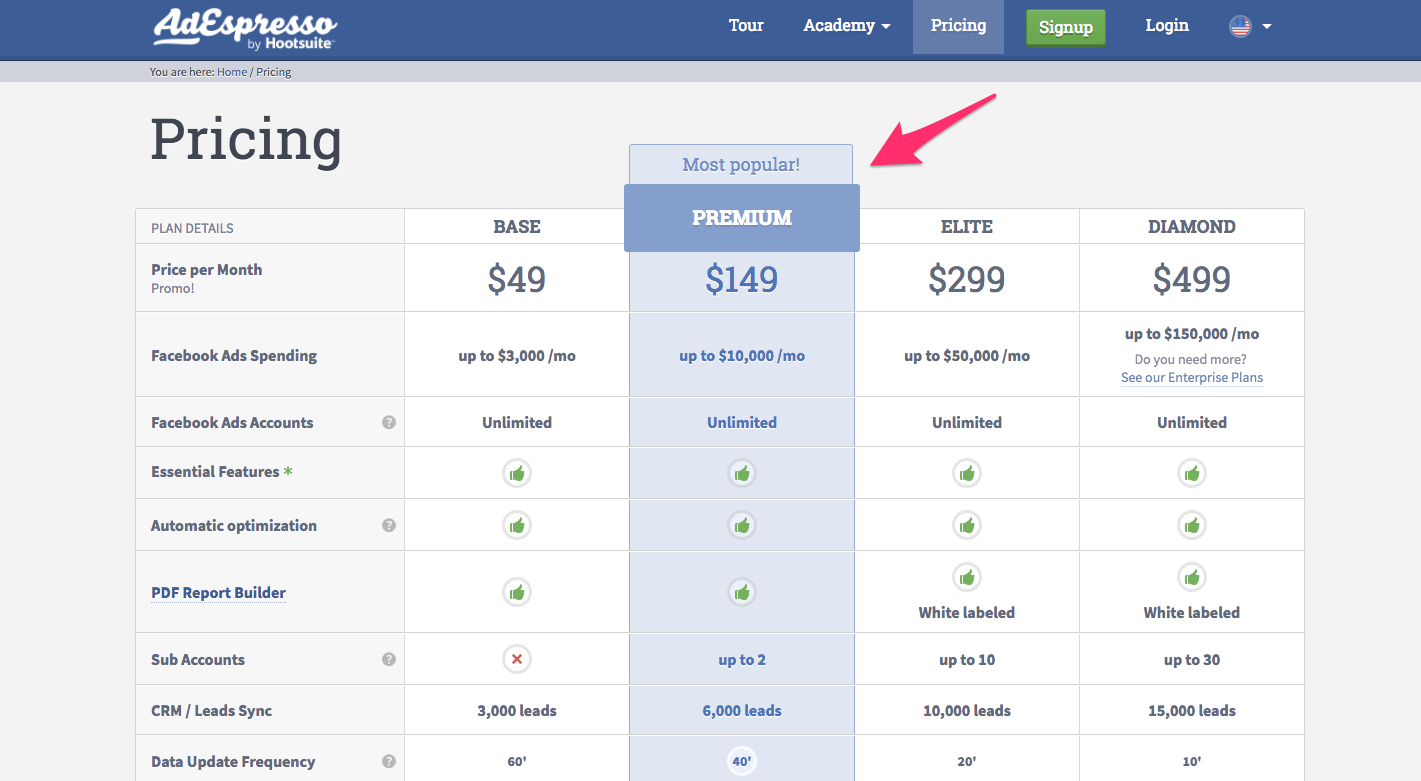
Task: Open the See our Enterprise Plans link
Action: tap(1191, 377)
